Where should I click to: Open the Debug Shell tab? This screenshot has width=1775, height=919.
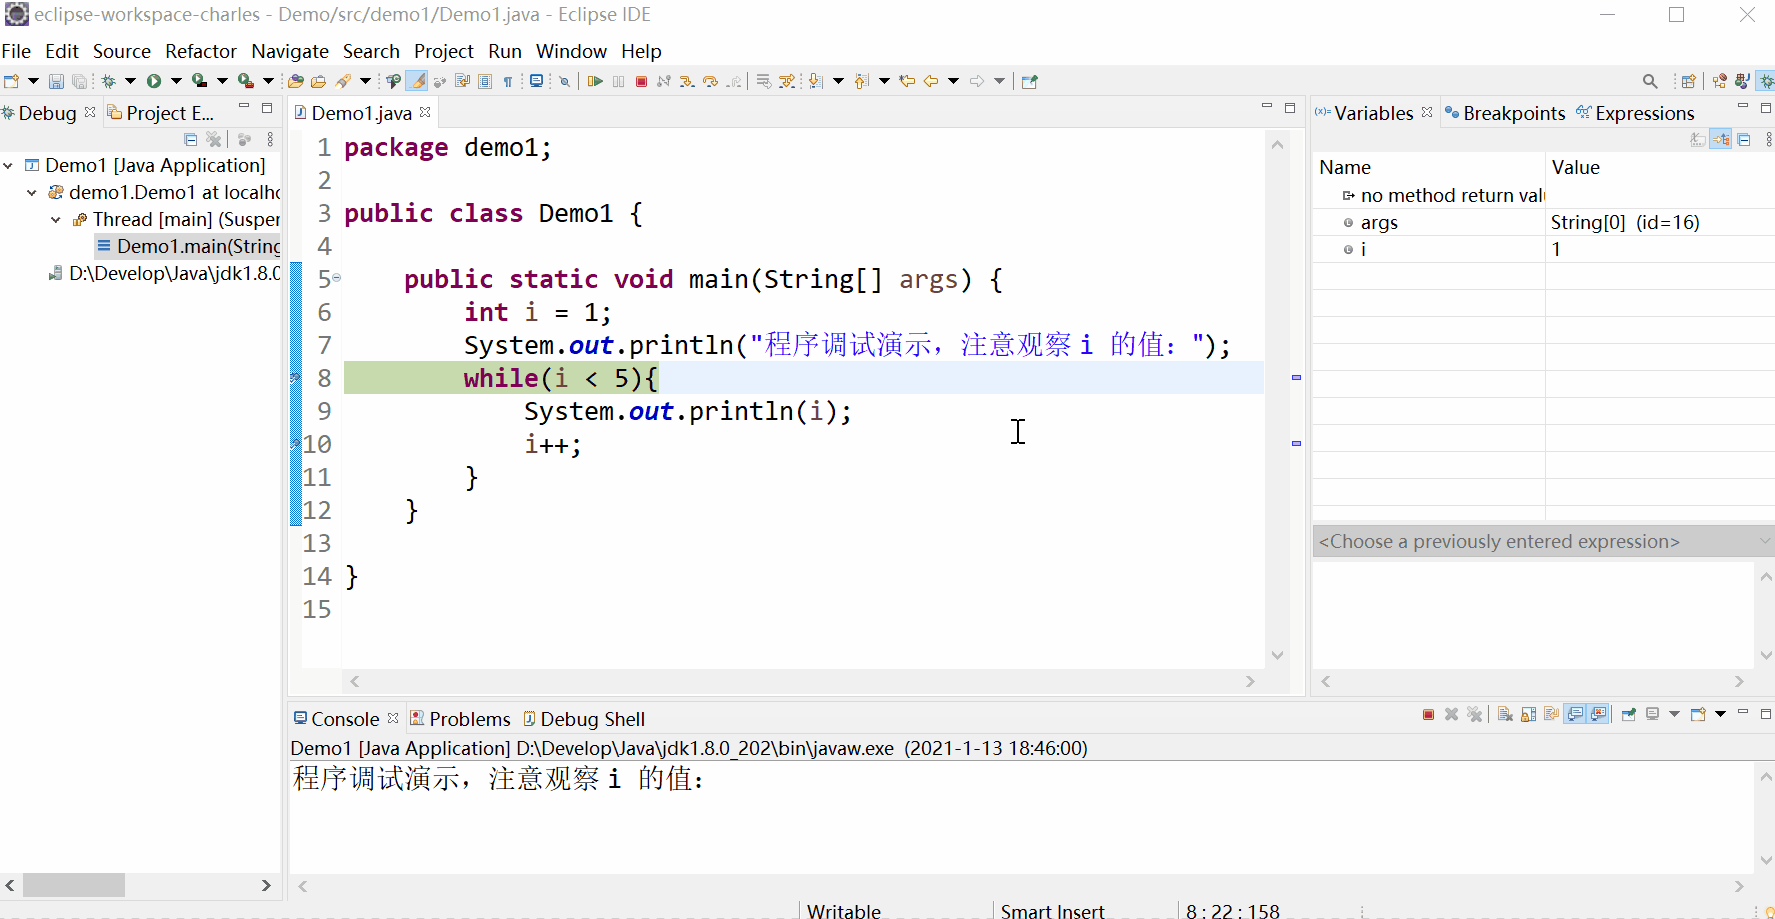pyautogui.click(x=584, y=719)
